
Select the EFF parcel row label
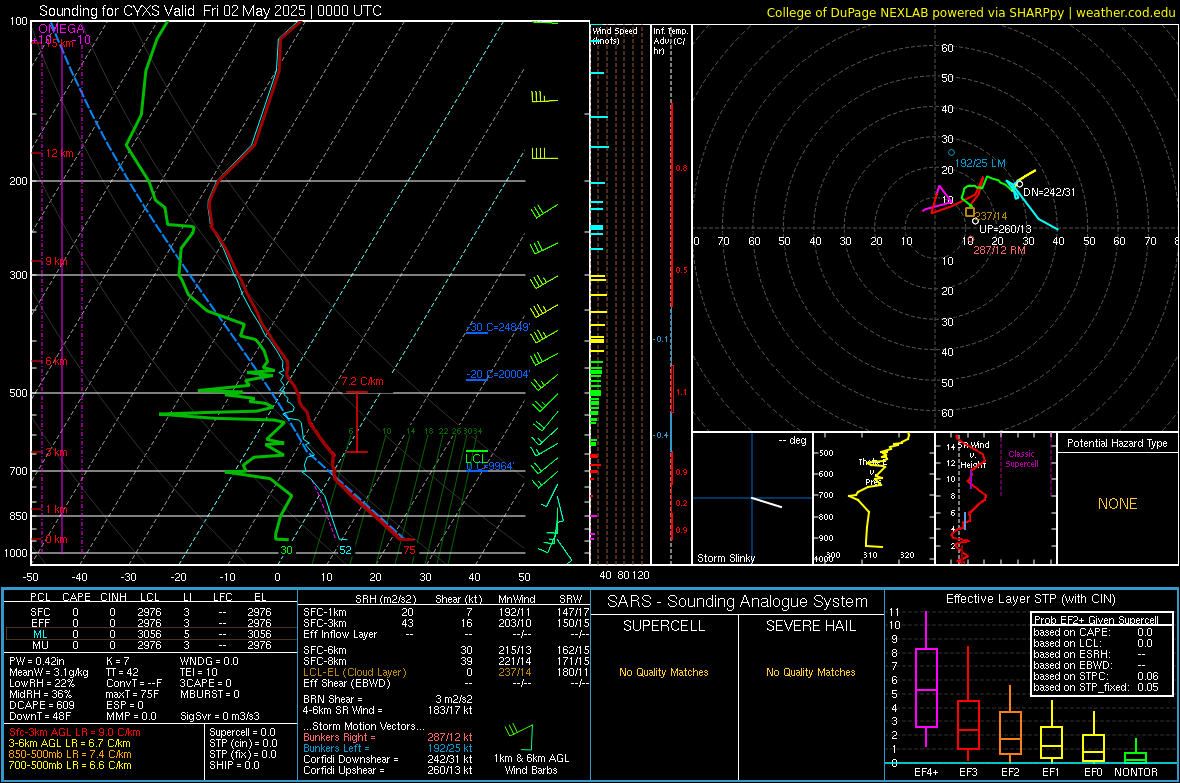tap(40, 623)
